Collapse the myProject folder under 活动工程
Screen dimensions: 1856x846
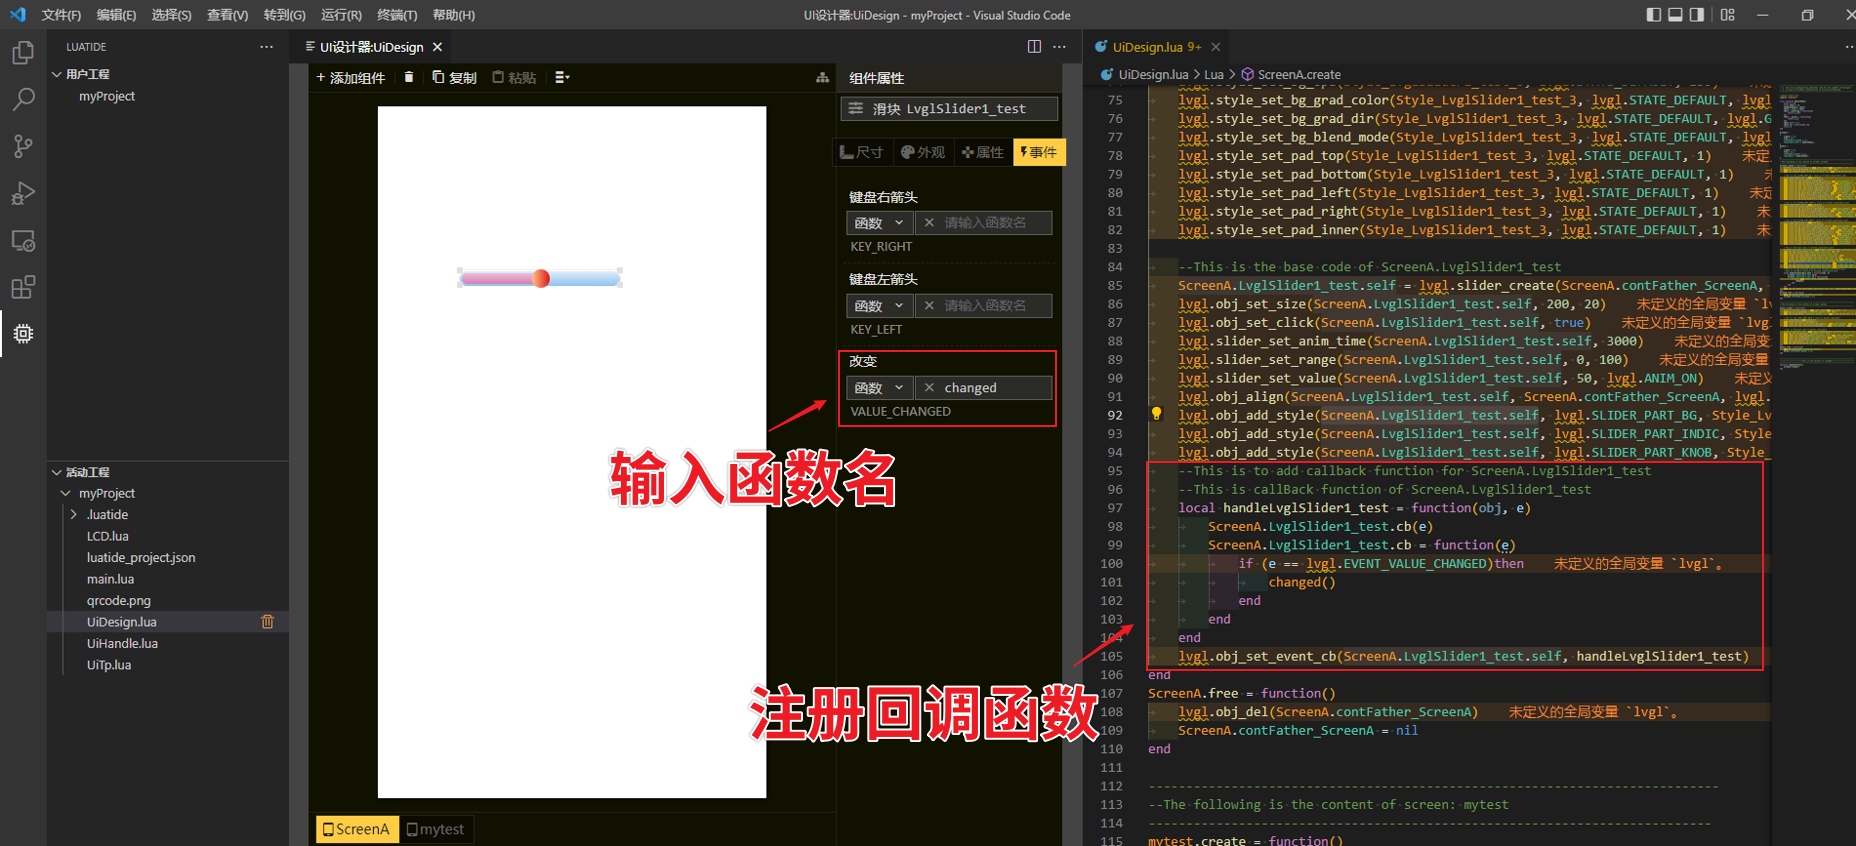[66, 493]
